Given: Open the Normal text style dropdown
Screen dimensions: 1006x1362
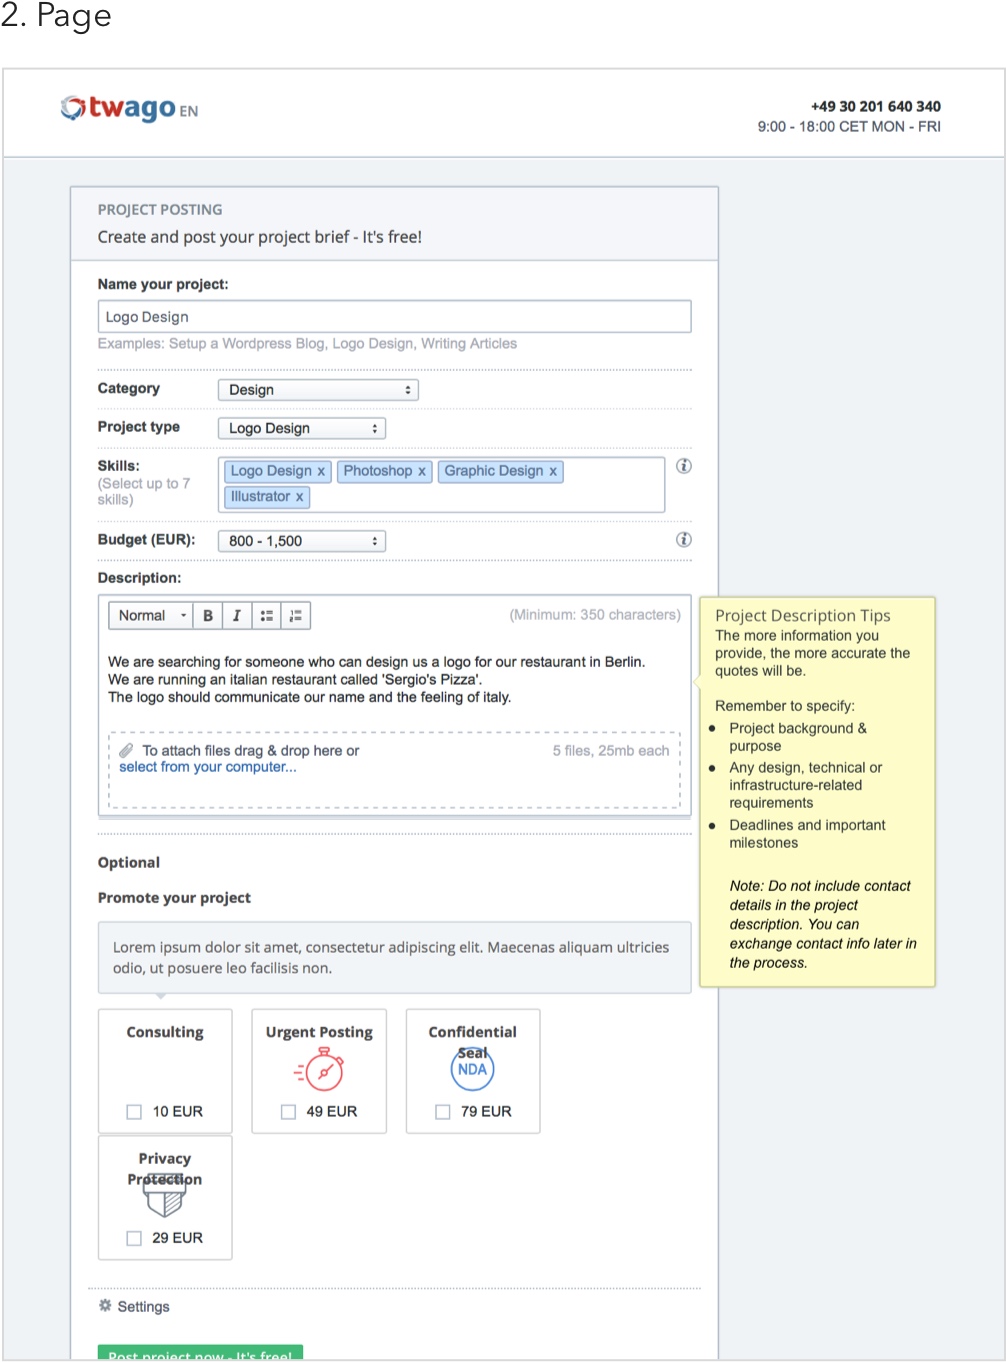Looking at the screenshot, I should [152, 616].
